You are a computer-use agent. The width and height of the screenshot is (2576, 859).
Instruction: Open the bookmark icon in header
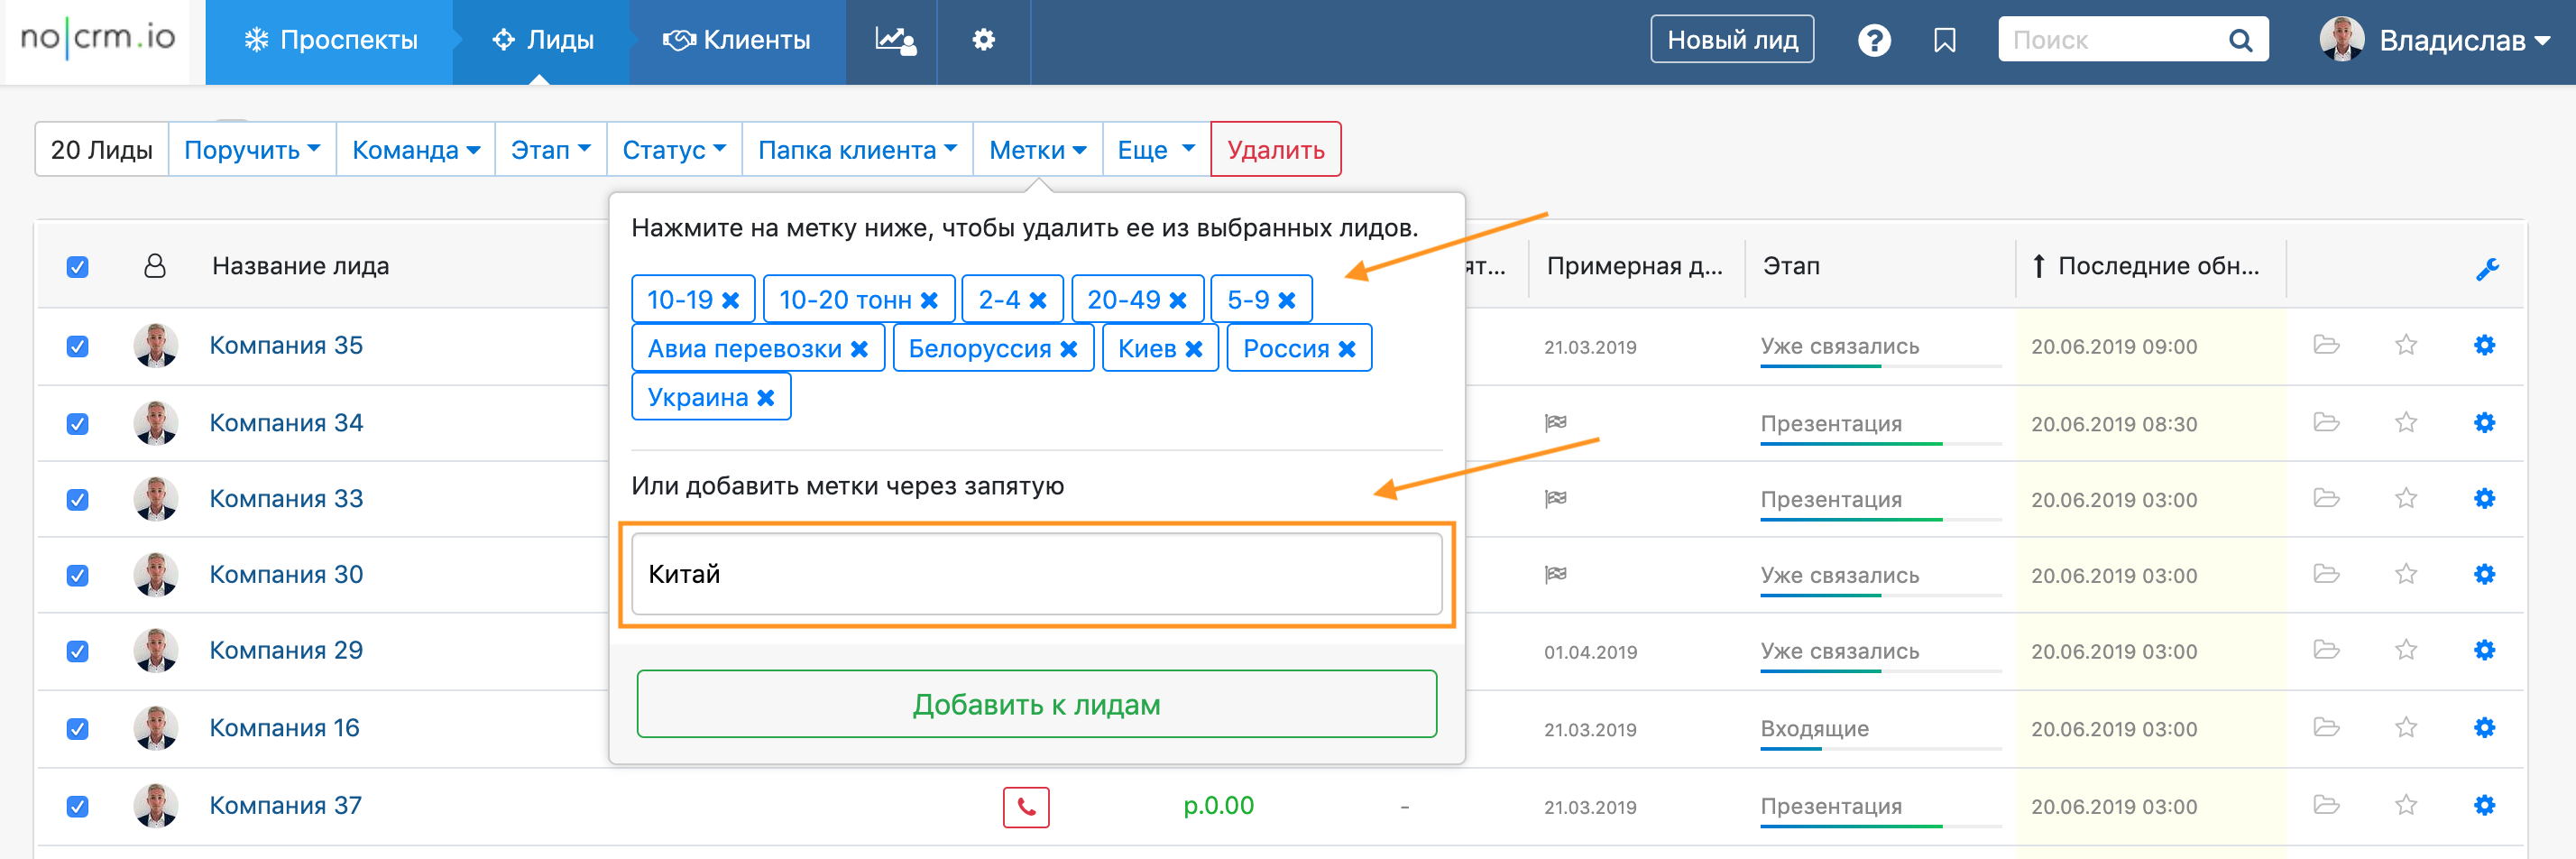pos(1944,40)
